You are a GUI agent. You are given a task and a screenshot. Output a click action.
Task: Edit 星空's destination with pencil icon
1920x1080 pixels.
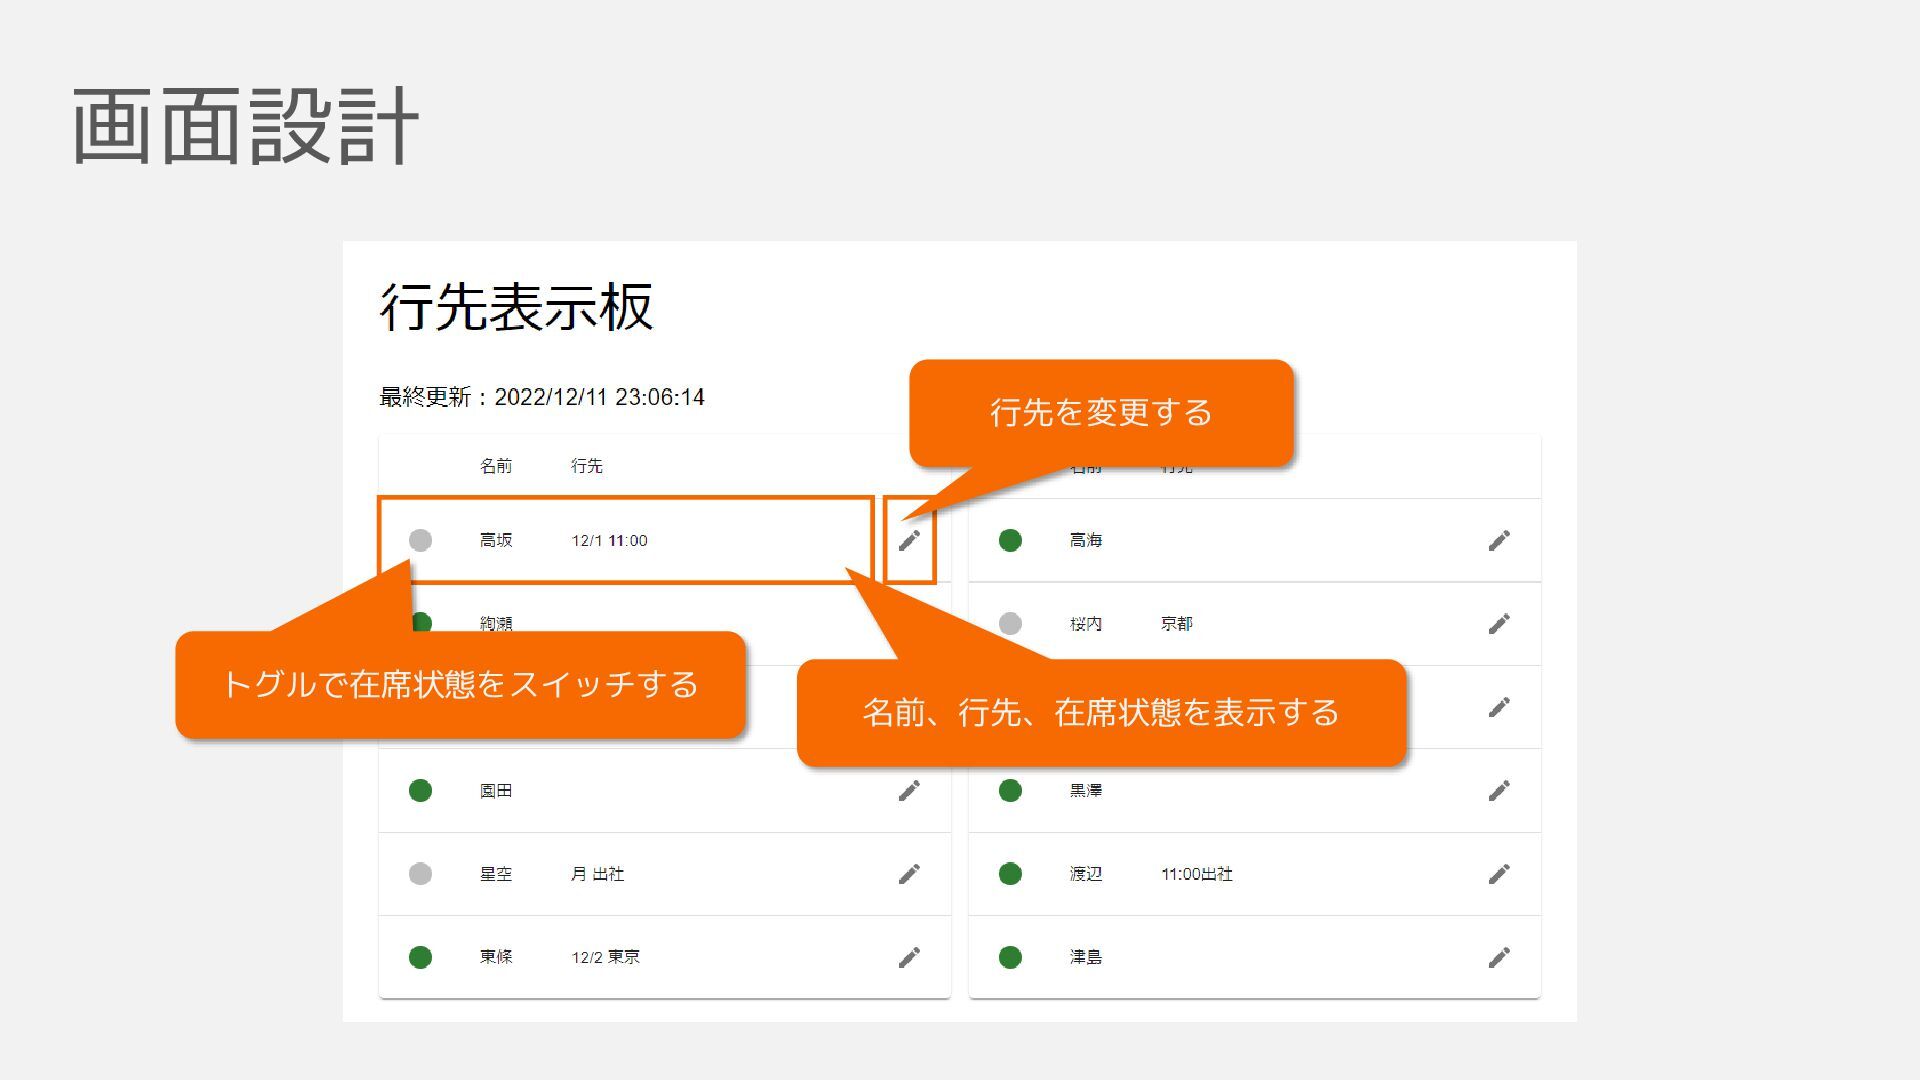(909, 874)
